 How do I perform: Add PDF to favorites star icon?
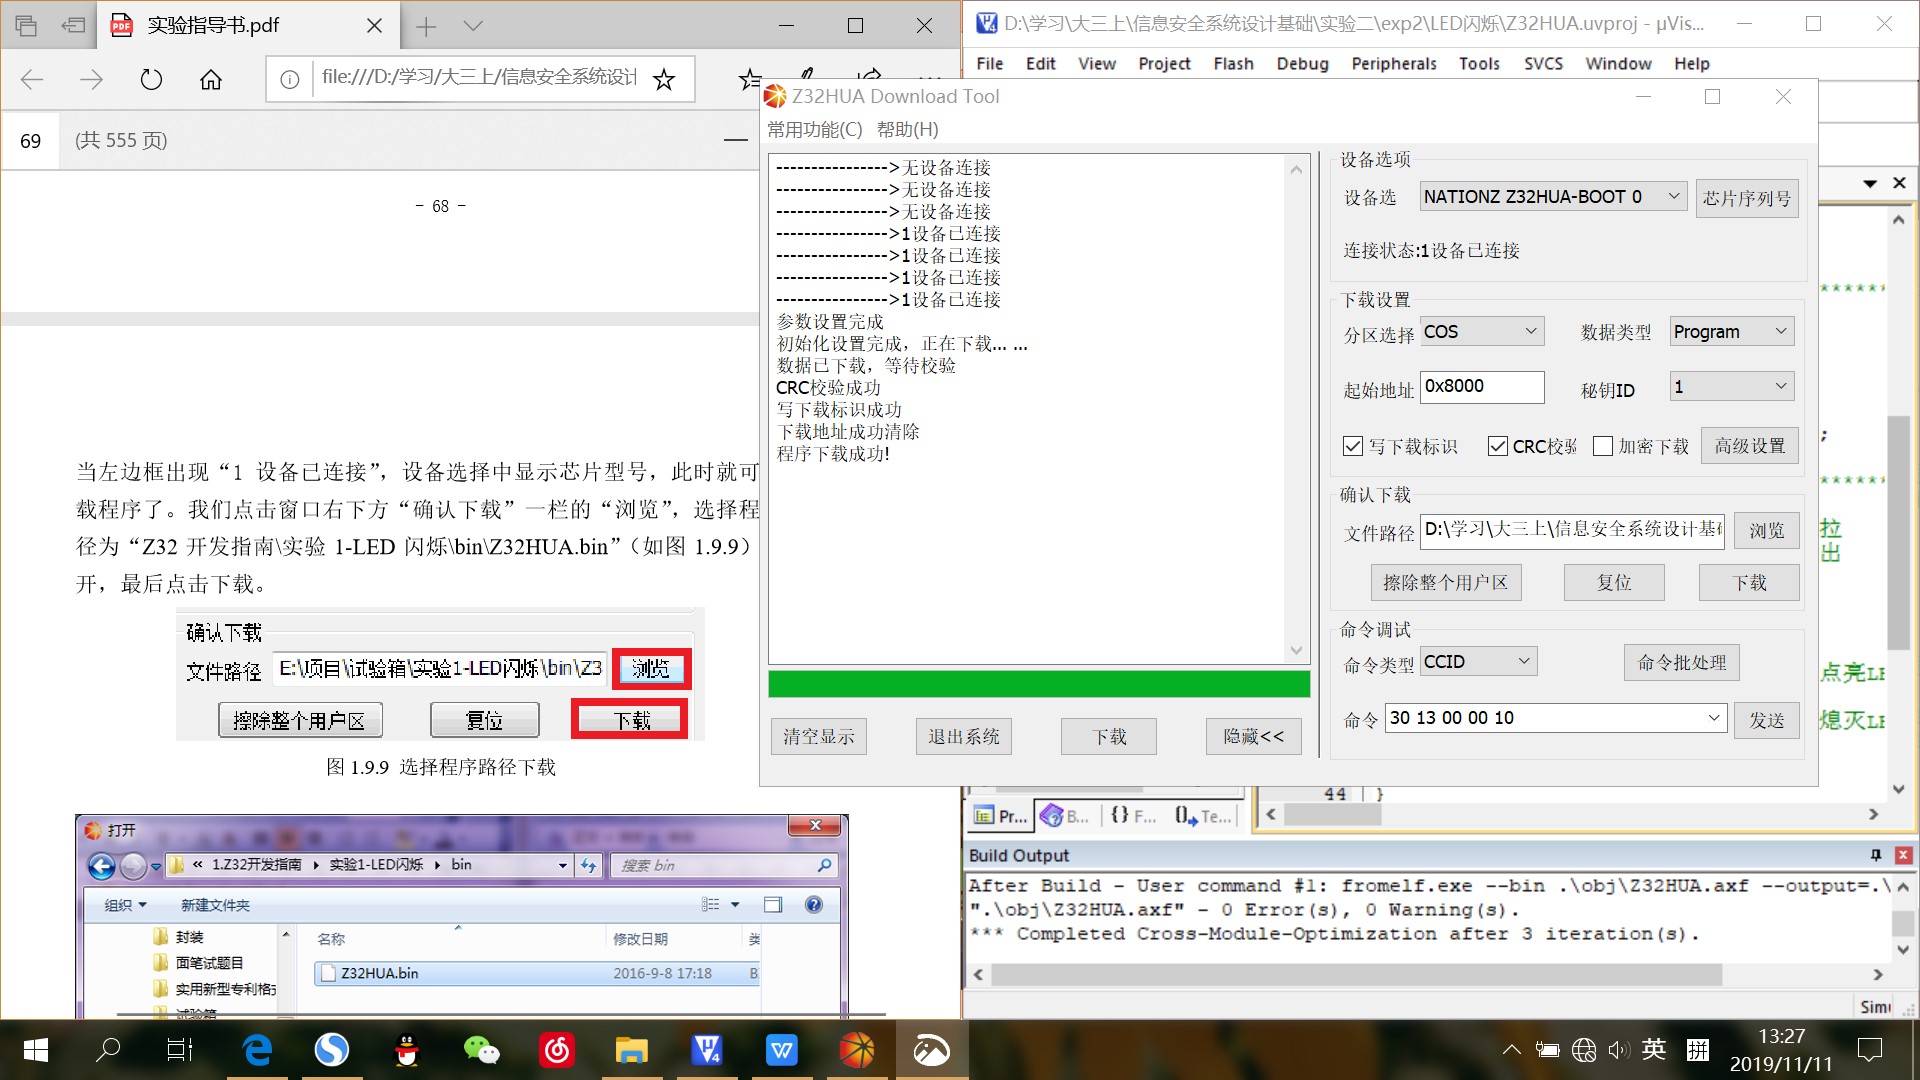[664, 79]
